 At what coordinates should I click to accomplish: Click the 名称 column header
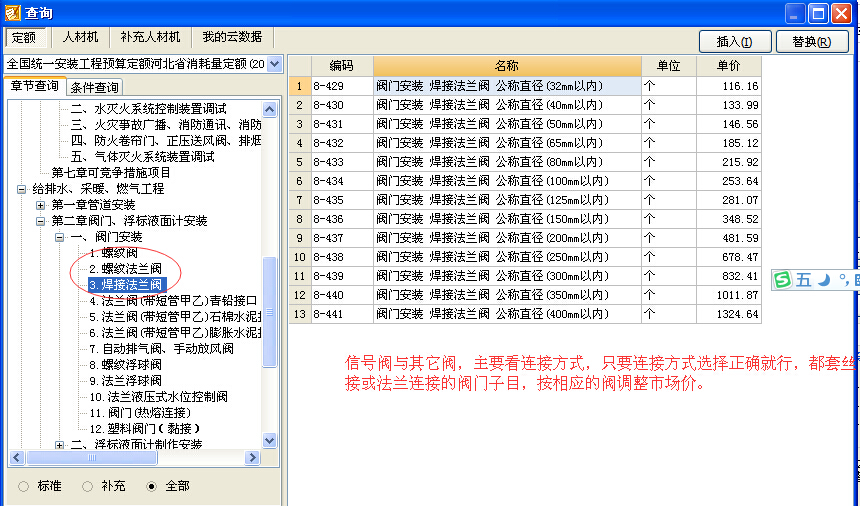pyautogui.click(x=507, y=66)
